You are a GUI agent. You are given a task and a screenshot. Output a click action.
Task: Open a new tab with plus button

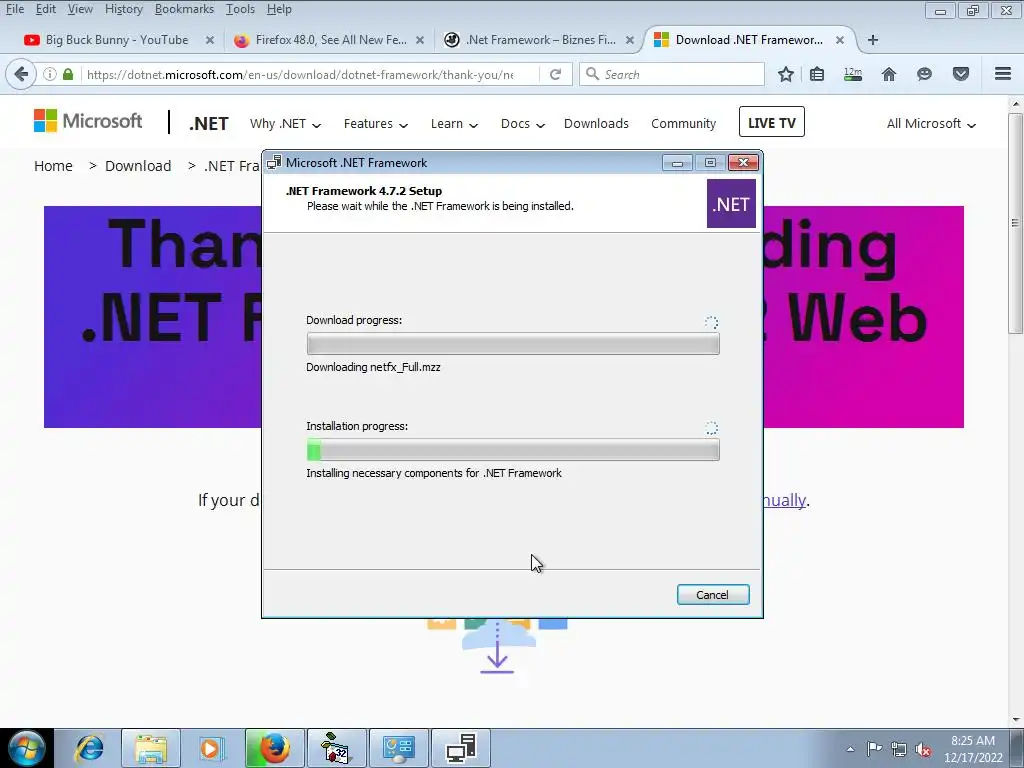click(x=872, y=40)
